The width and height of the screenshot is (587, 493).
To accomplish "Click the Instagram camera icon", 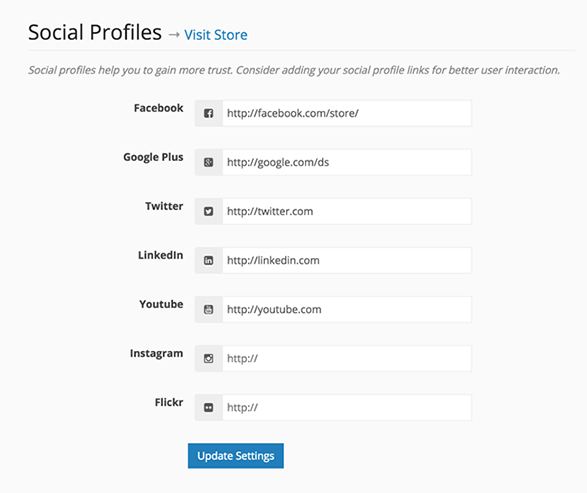I will 209,358.
